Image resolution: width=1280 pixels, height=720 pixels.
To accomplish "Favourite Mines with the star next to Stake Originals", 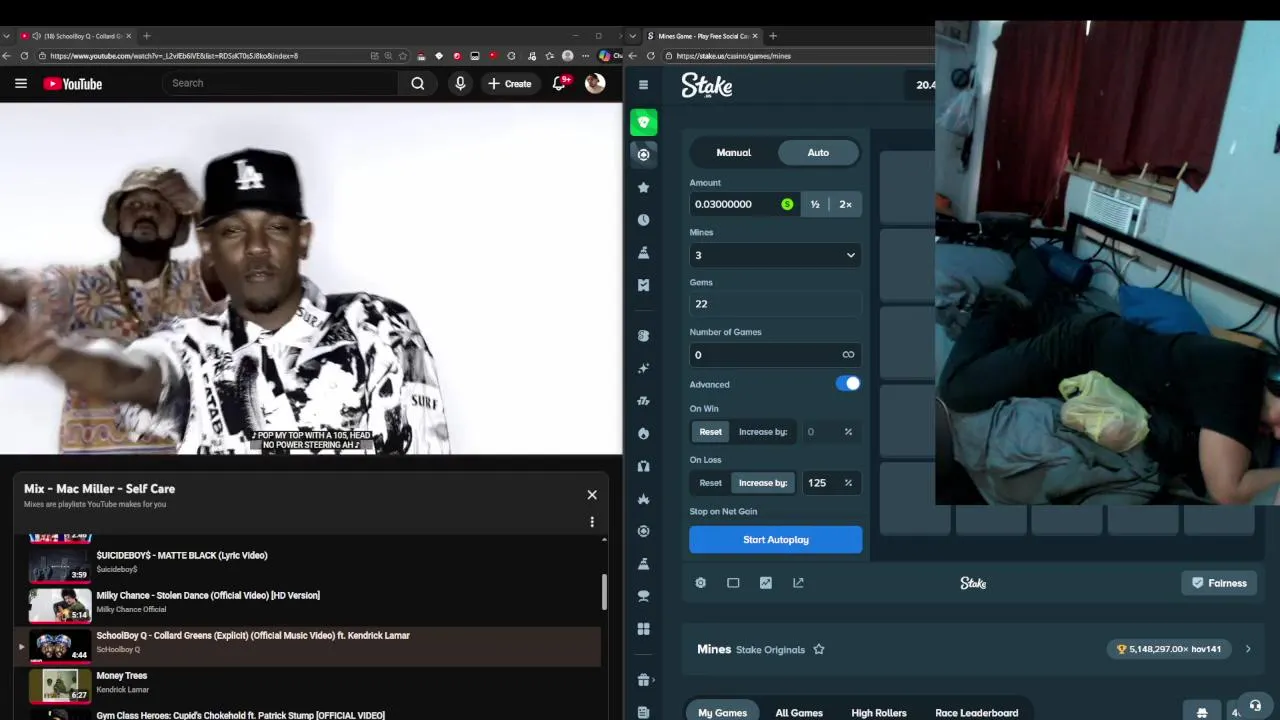I will coord(819,649).
